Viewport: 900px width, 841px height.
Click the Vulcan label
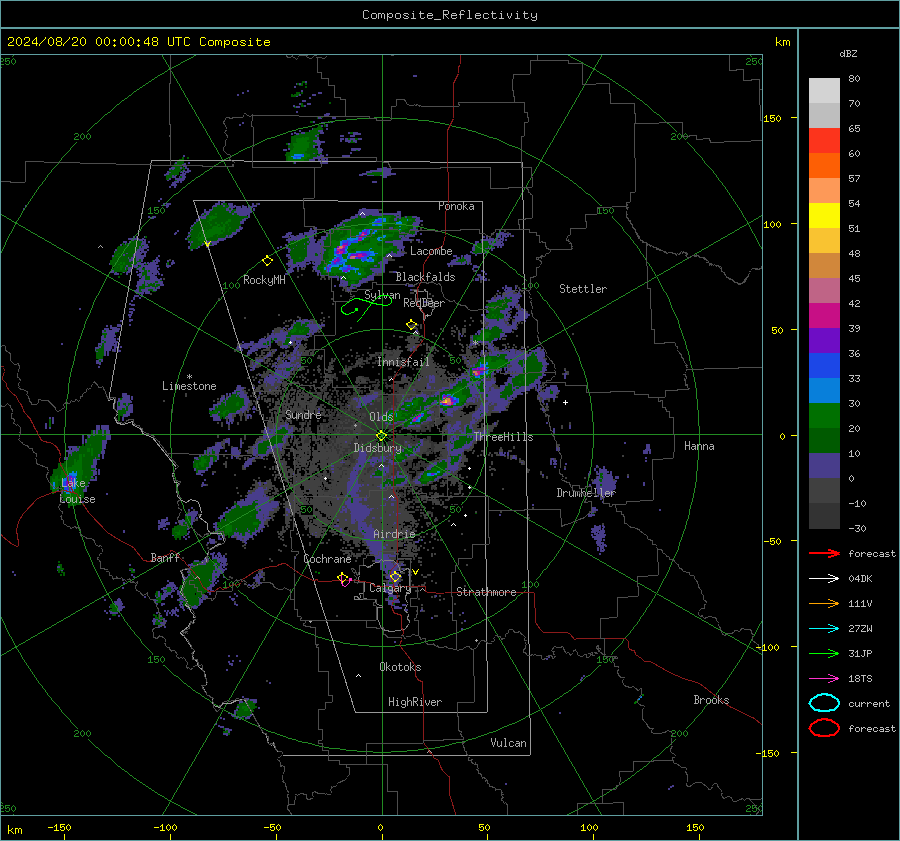508,743
